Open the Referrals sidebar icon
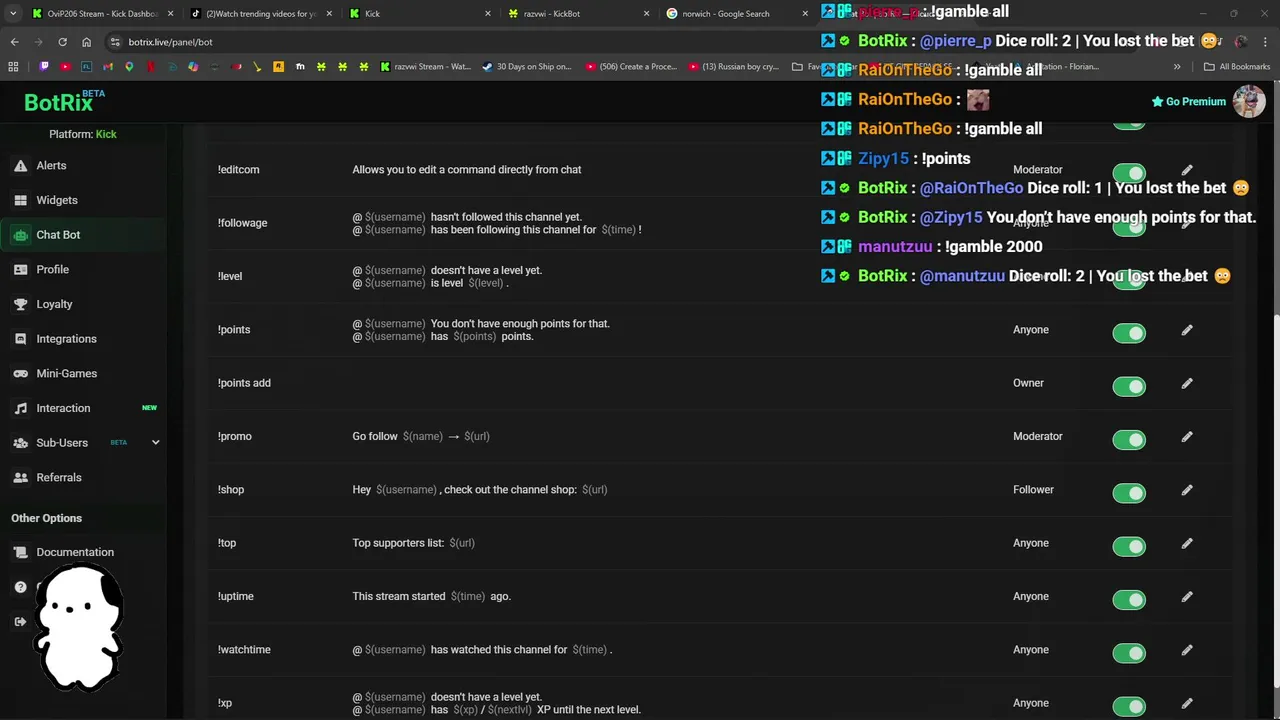 (20, 478)
